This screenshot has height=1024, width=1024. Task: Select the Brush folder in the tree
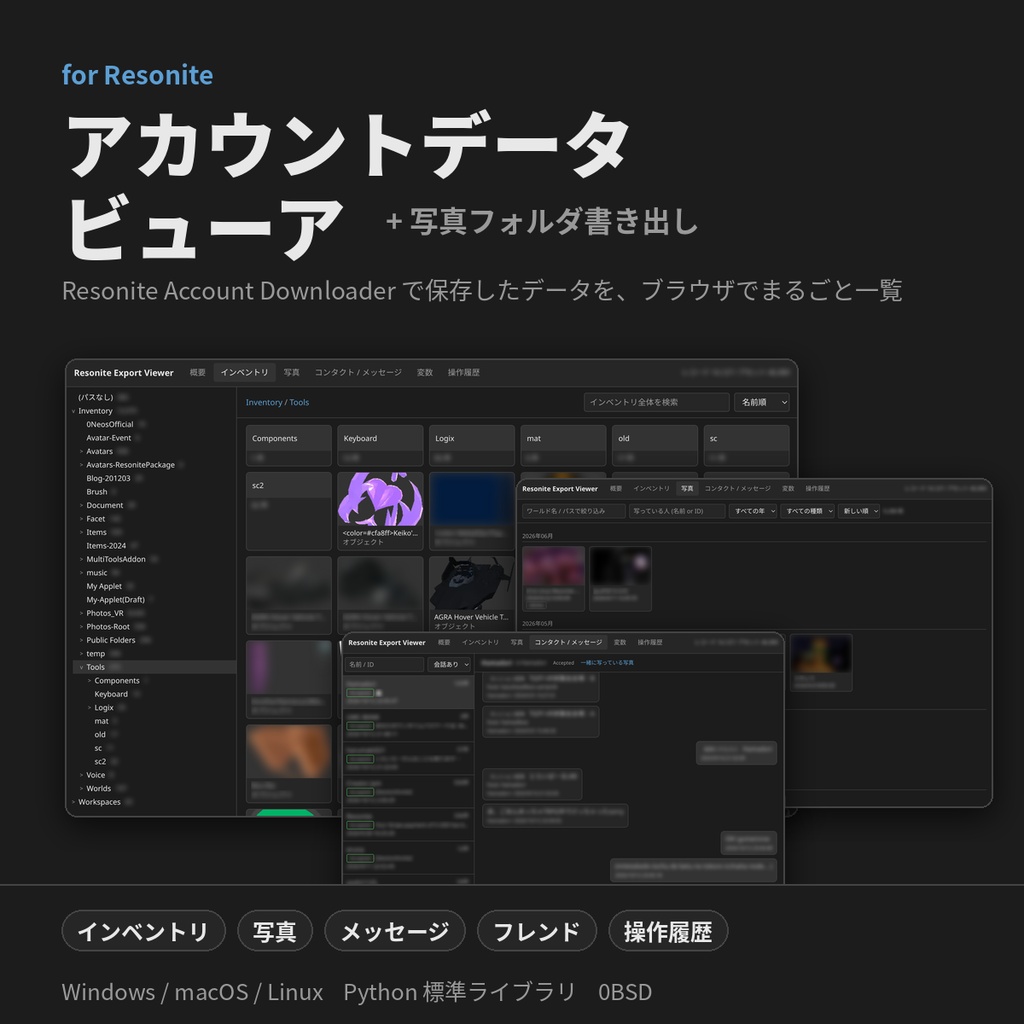[97, 492]
